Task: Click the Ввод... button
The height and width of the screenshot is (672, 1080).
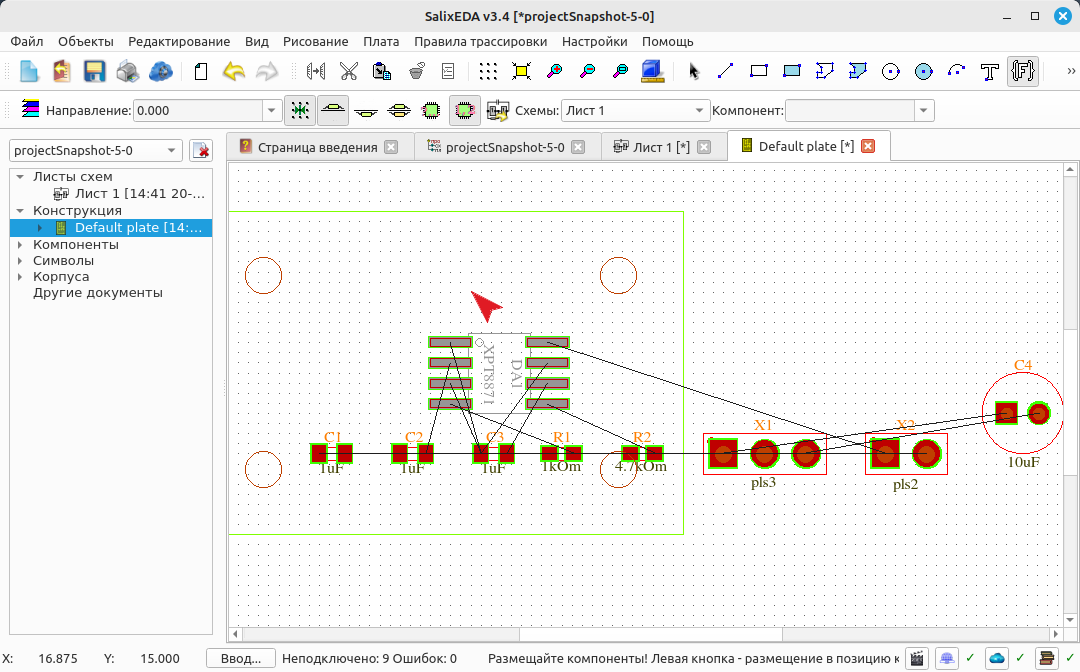Action: click(x=240, y=659)
